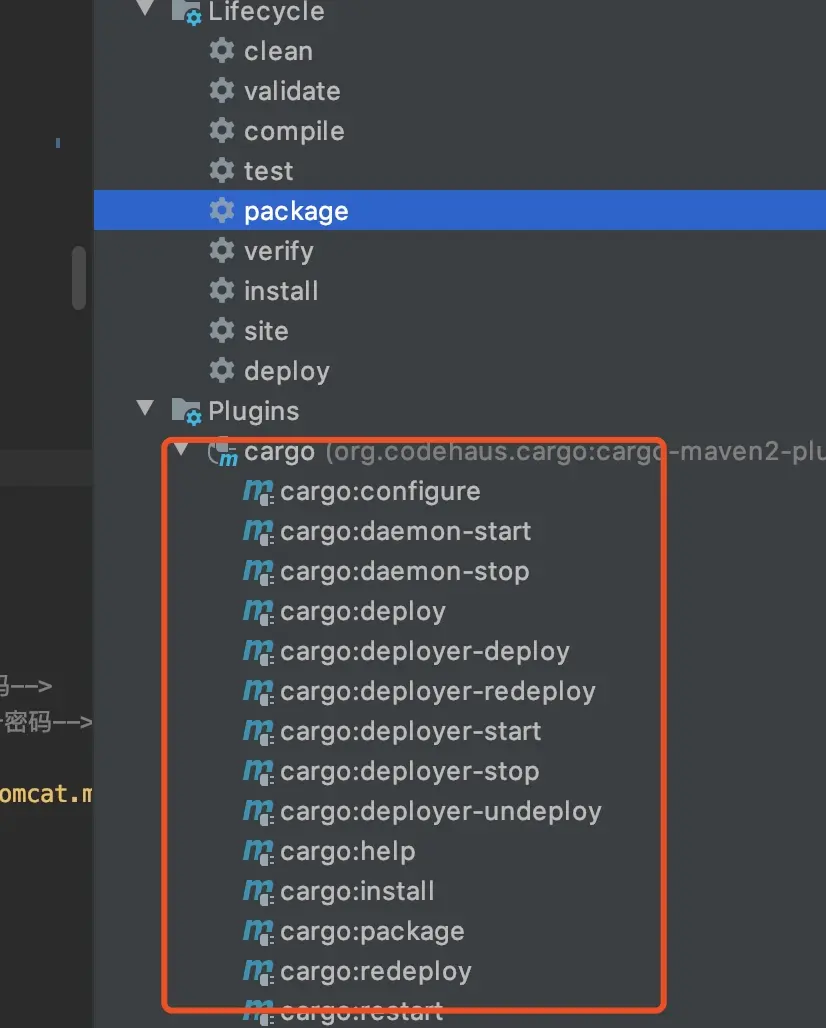The height and width of the screenshot is (1028, 826).
Task: Click the Maven goal icon for cargo:configure
Action: pyautogui.click(x=258, y=492)
